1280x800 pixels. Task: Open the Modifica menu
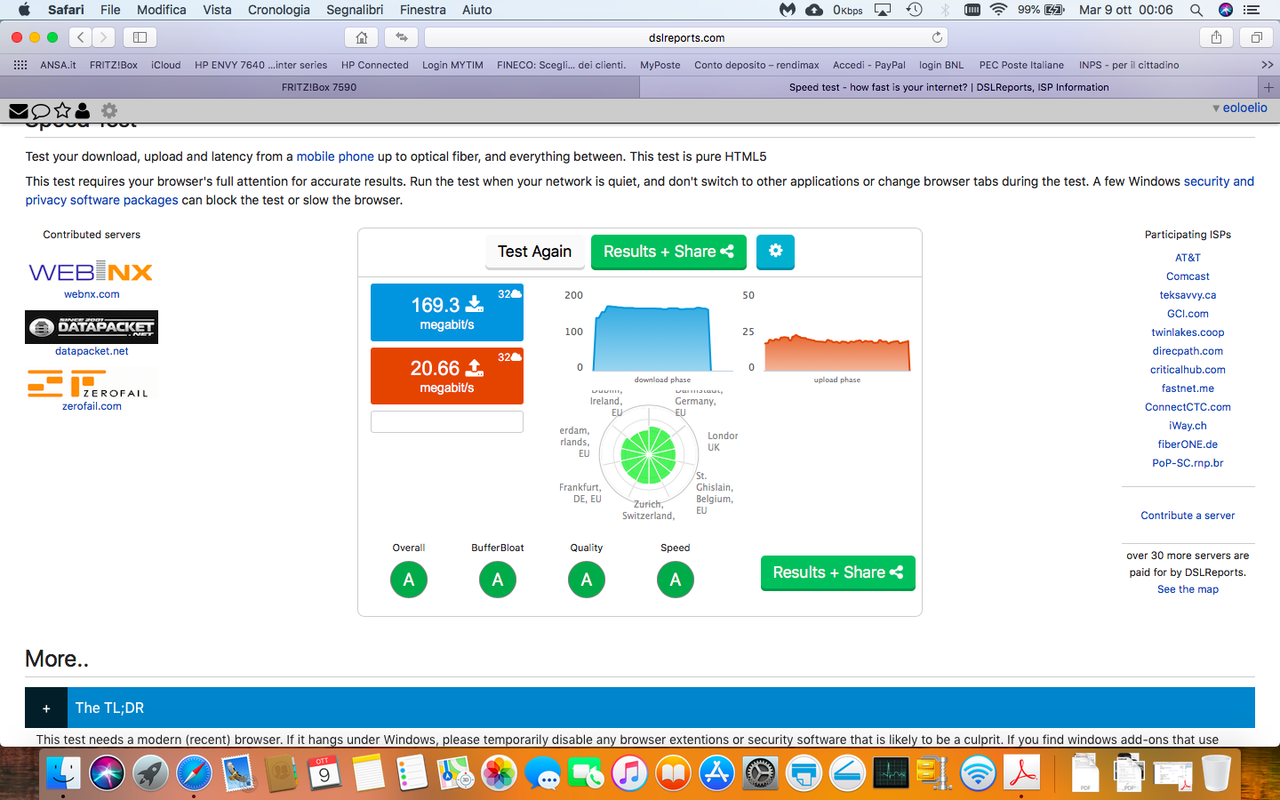coord(161,9)
